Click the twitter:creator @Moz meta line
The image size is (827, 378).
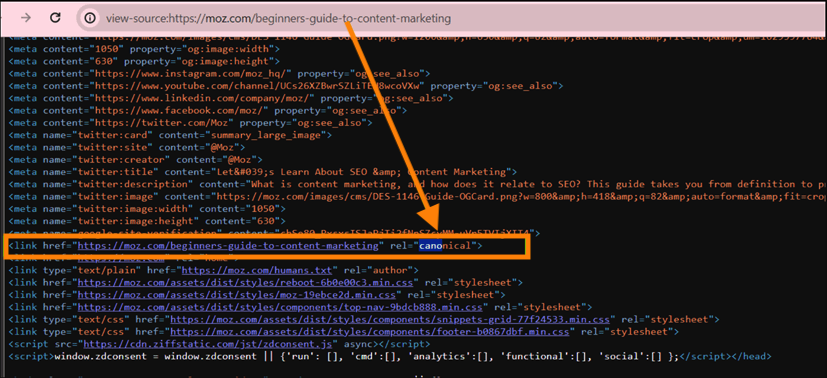136,159
